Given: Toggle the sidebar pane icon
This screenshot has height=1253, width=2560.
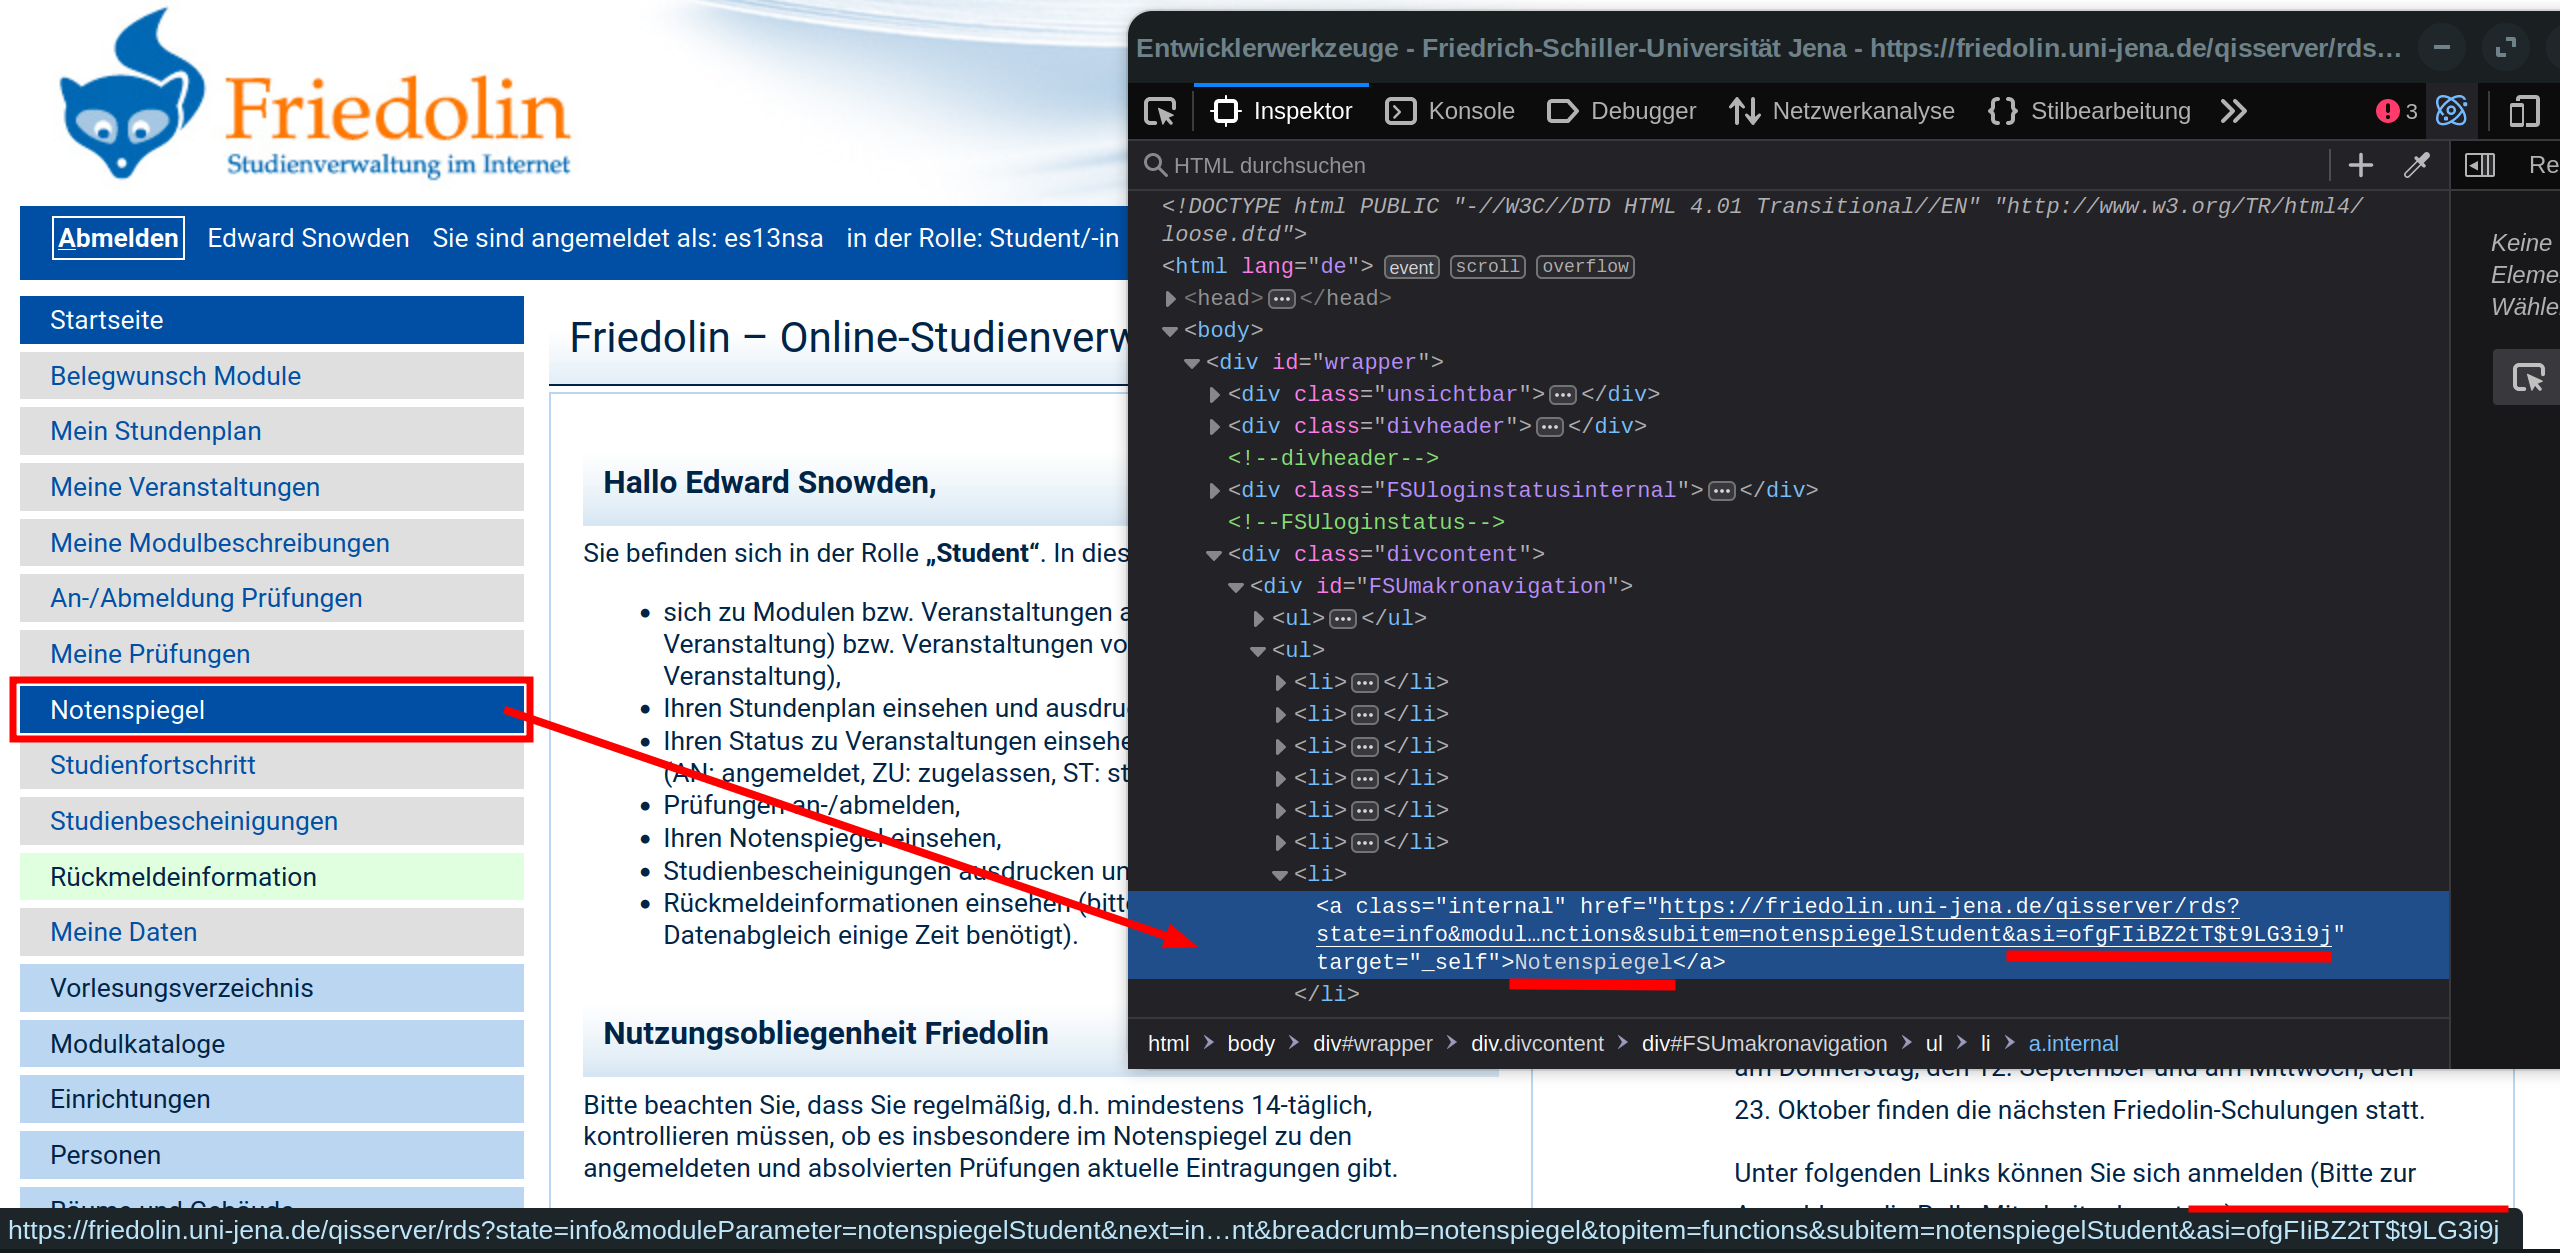Looking at the screenshot, I should tap(2480, 165).
